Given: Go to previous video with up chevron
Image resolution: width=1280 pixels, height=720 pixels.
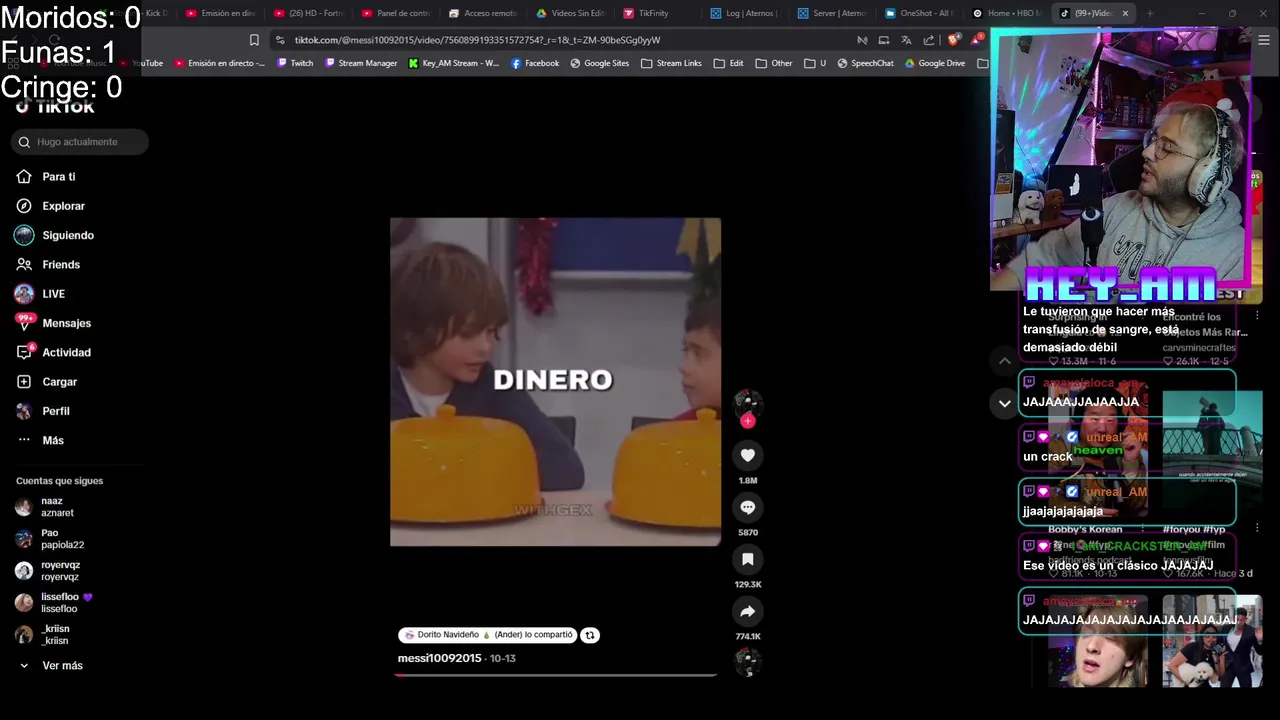Looking at the screenshot, I should pyautogui.click(x=1004, y=360).
